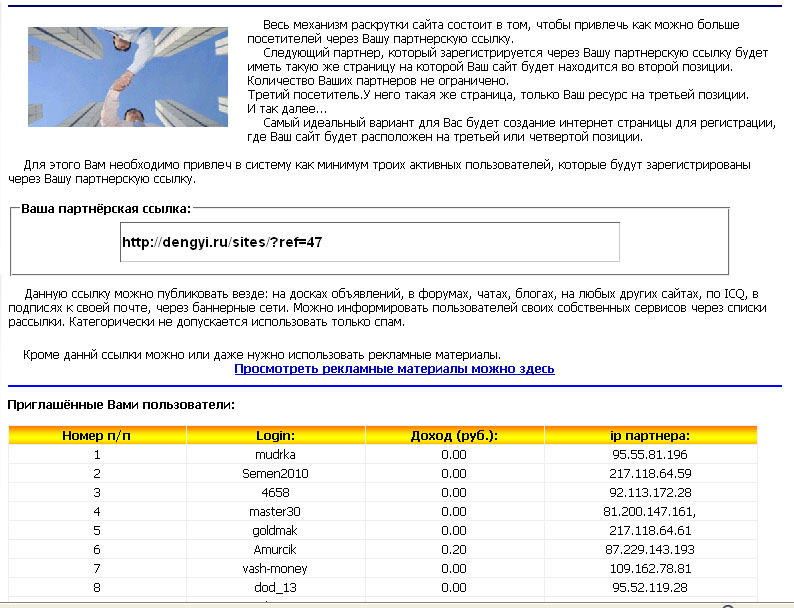The height and width of the screenshot is (608, 794).
Task: Select login 'mudrka' in the table
Action: 275,455
